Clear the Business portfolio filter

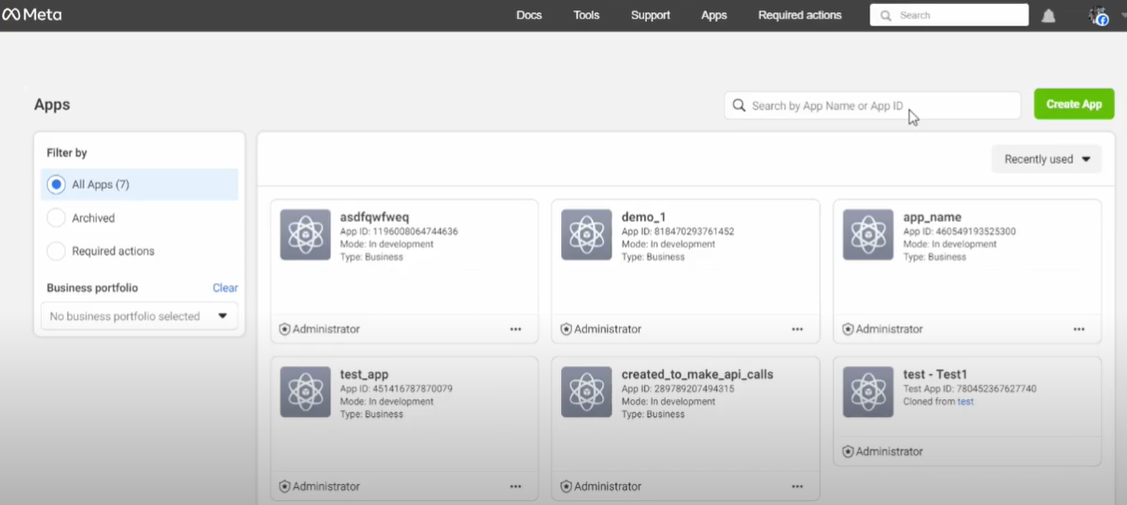(x=225, y=287)
